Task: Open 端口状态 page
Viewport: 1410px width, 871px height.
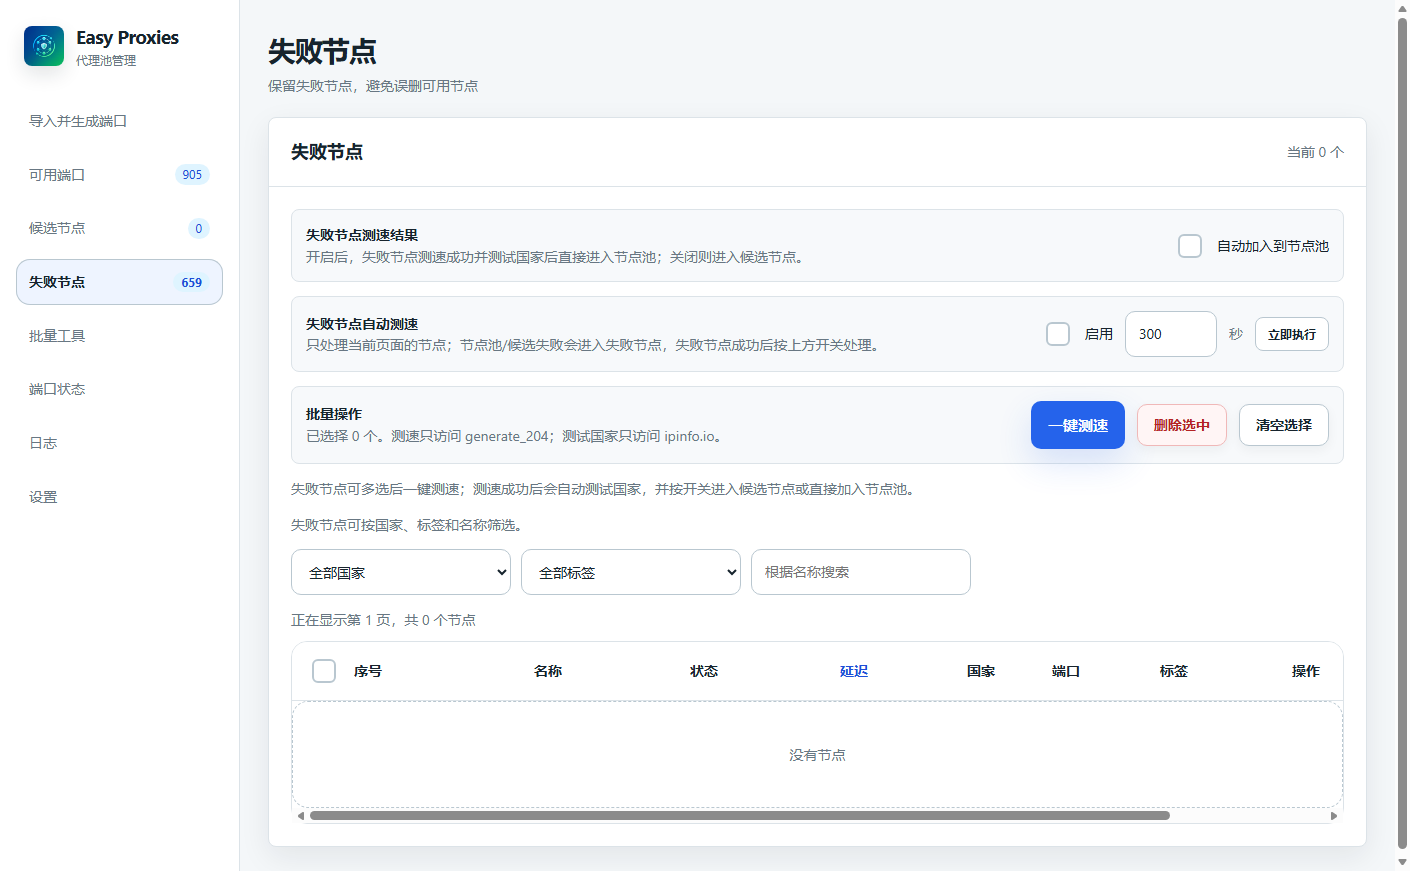Action: 119,389
